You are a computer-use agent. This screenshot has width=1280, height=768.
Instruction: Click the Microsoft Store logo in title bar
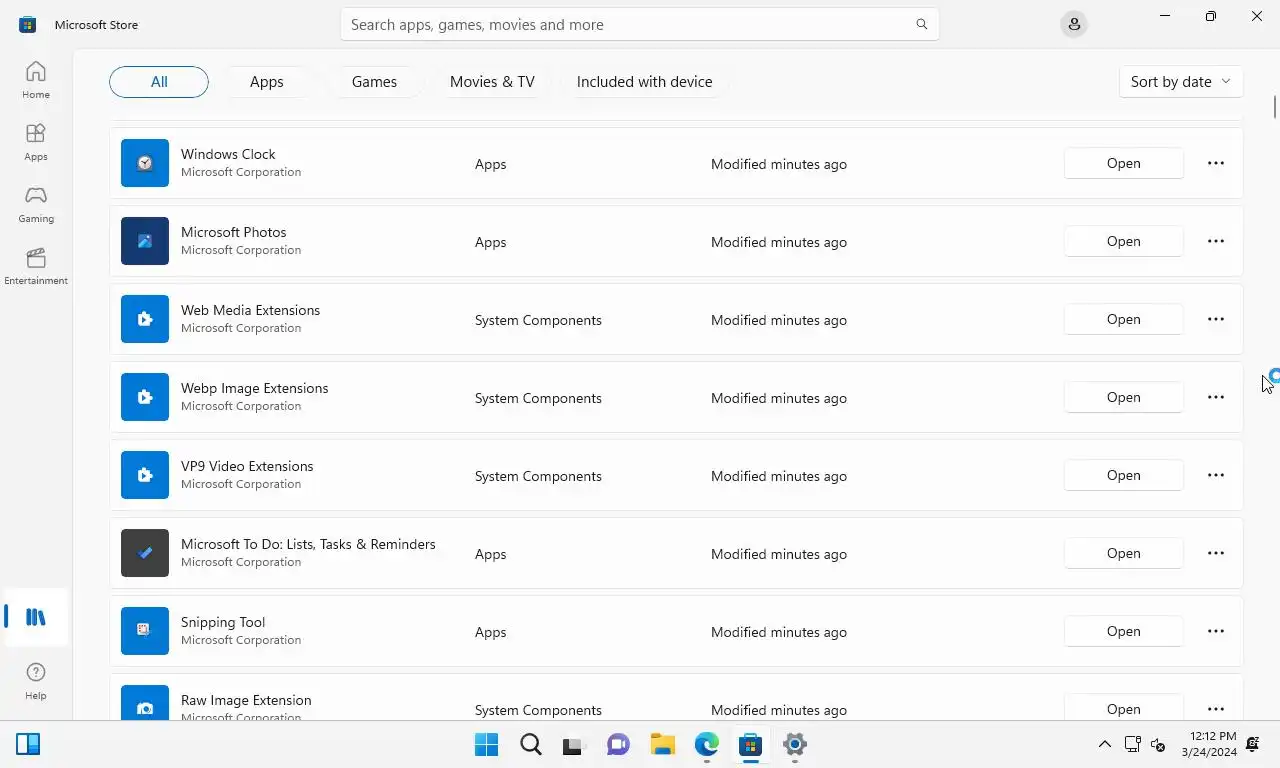point(28,24)
